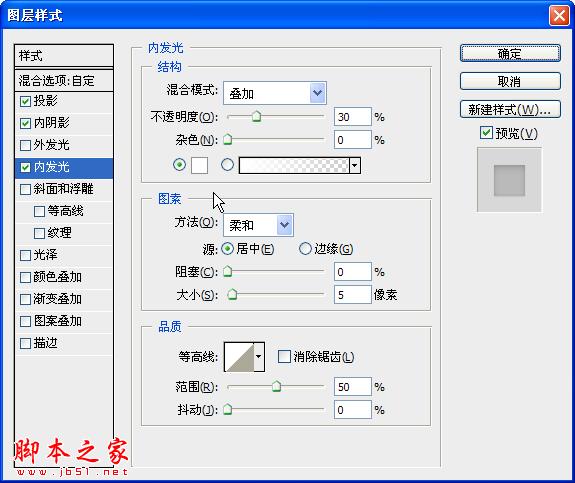Select the 居中(E) source radio button

(228, 249)
